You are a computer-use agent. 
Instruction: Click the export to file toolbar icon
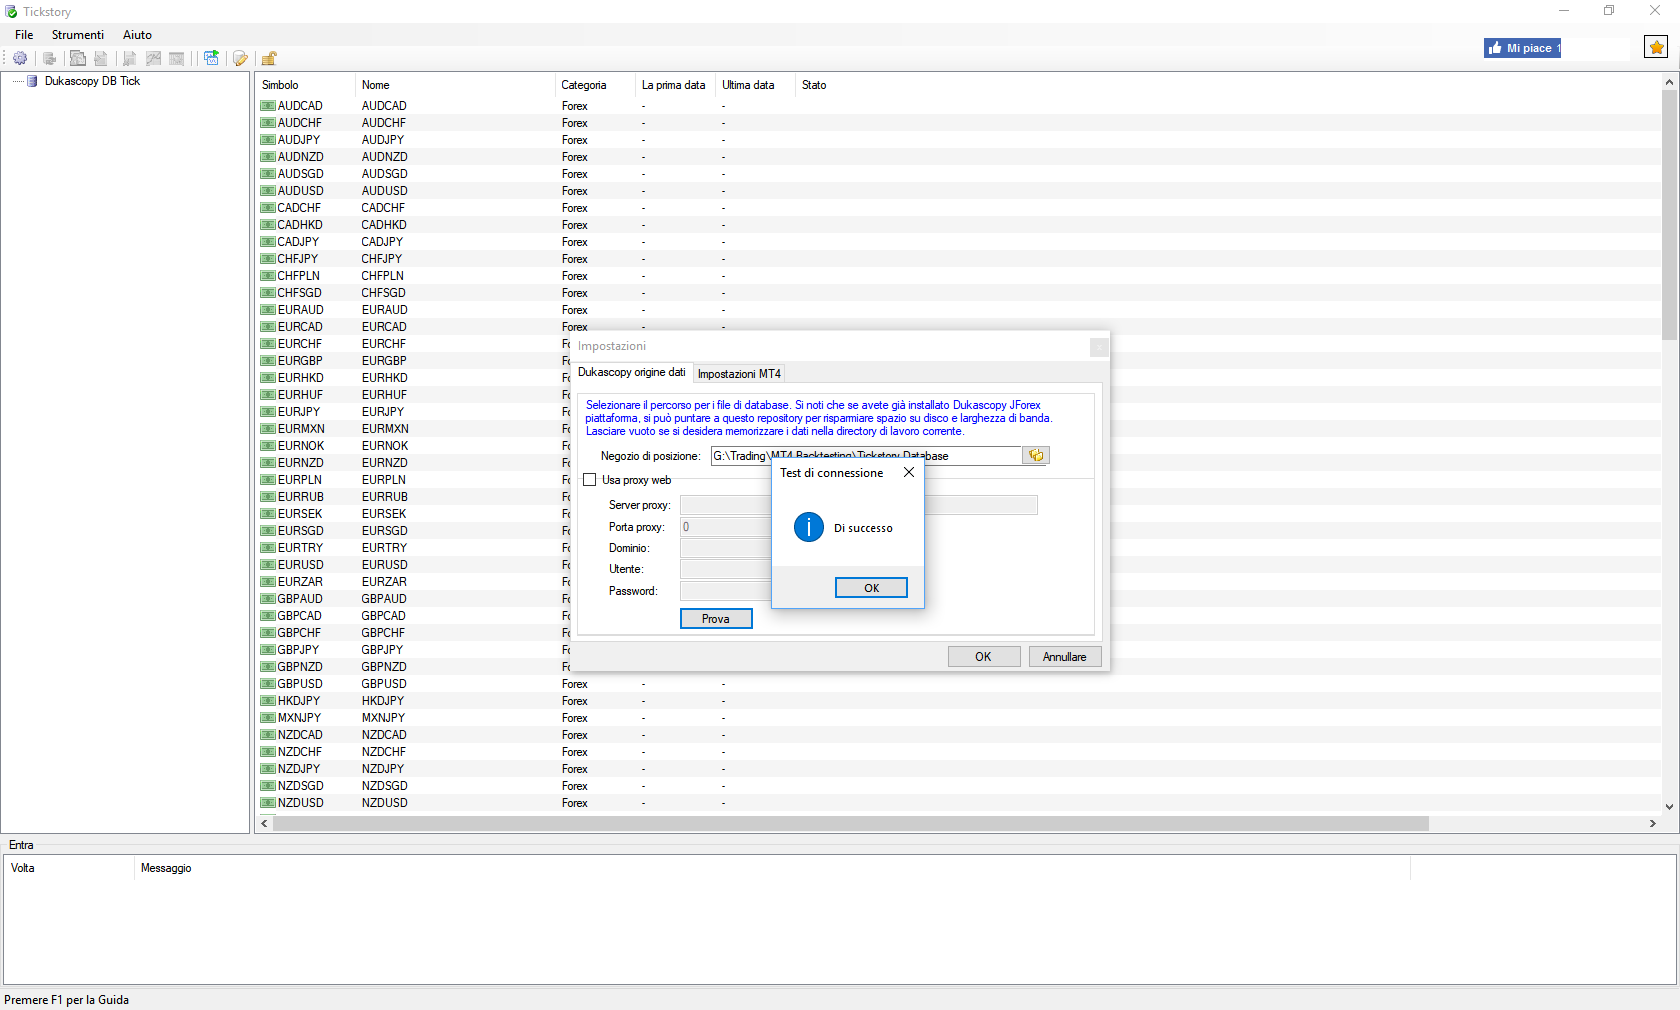(x=78, y=58)
